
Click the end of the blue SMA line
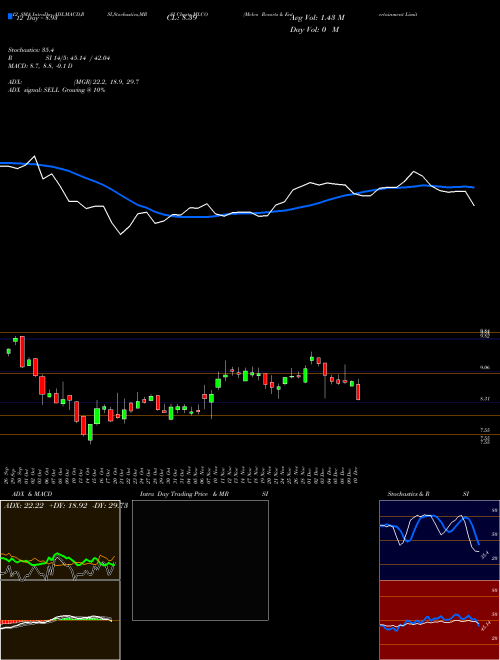(474, 187)
